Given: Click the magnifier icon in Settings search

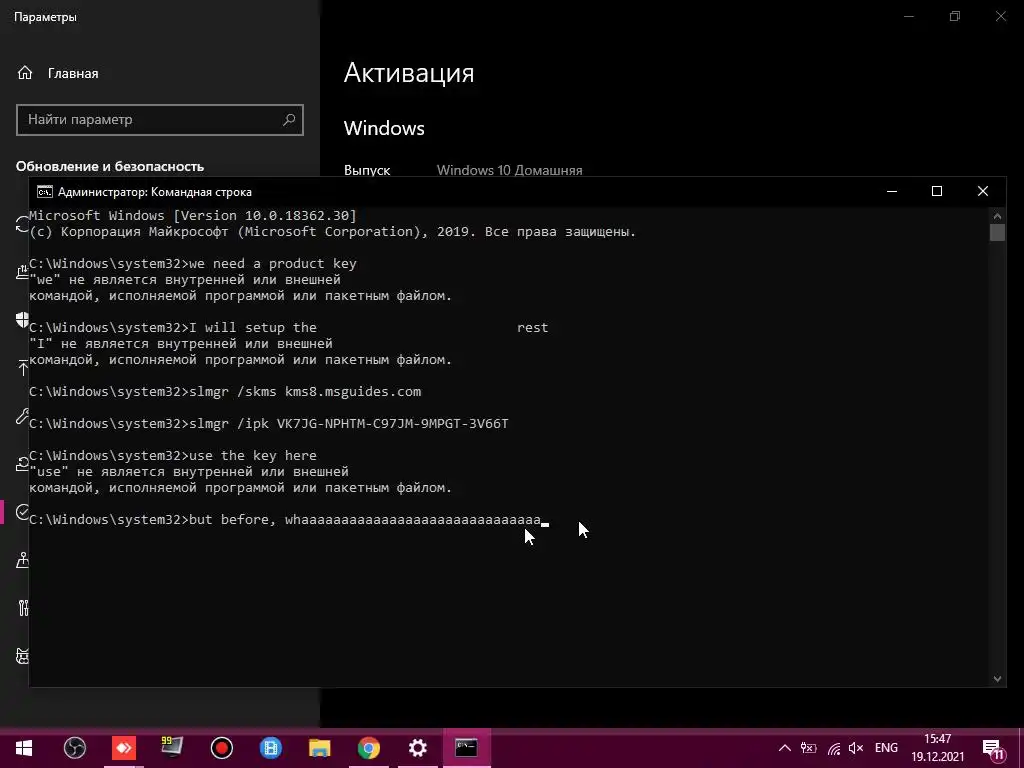Looking at the screenshot, I should pos(289,120).
